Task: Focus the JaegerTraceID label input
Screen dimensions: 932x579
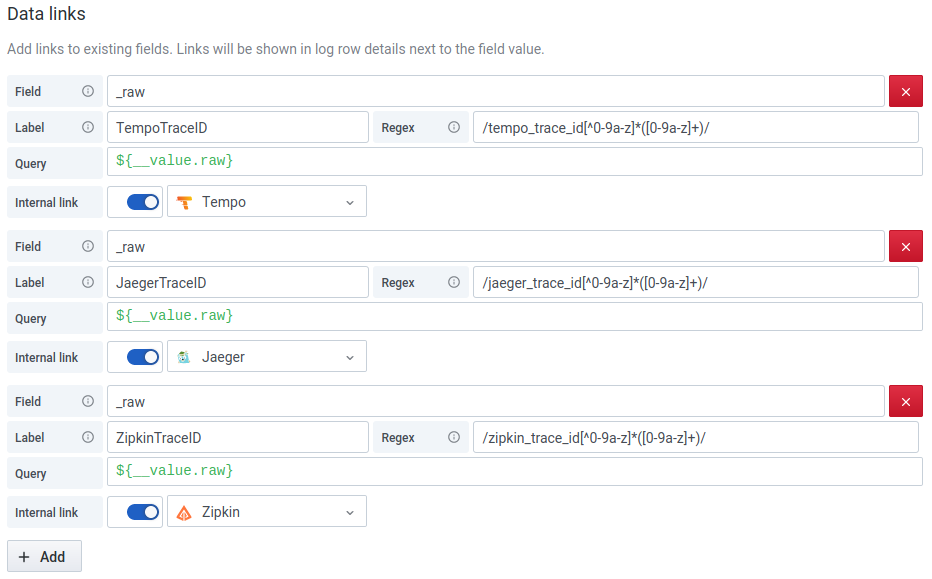Action: point(238,282)
